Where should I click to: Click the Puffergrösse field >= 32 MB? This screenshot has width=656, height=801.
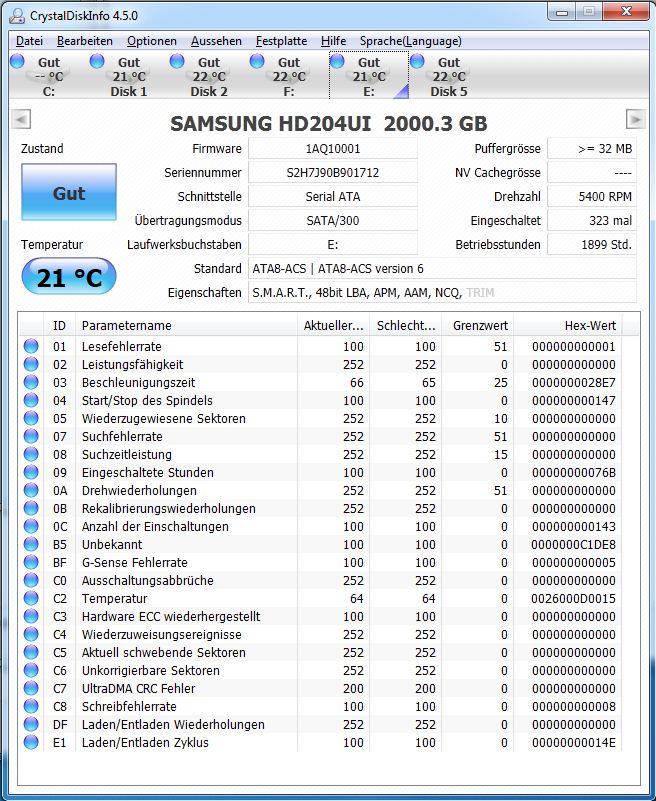point(592,149)
